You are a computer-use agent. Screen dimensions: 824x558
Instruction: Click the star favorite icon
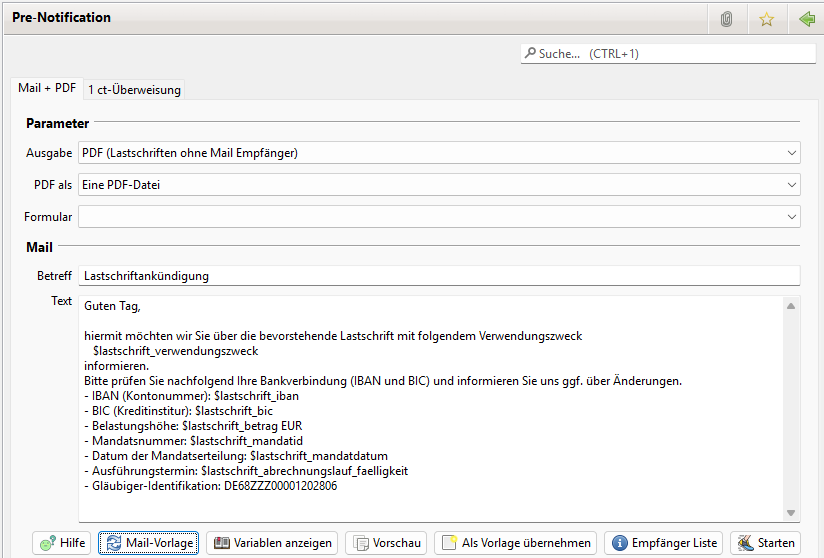766,19
